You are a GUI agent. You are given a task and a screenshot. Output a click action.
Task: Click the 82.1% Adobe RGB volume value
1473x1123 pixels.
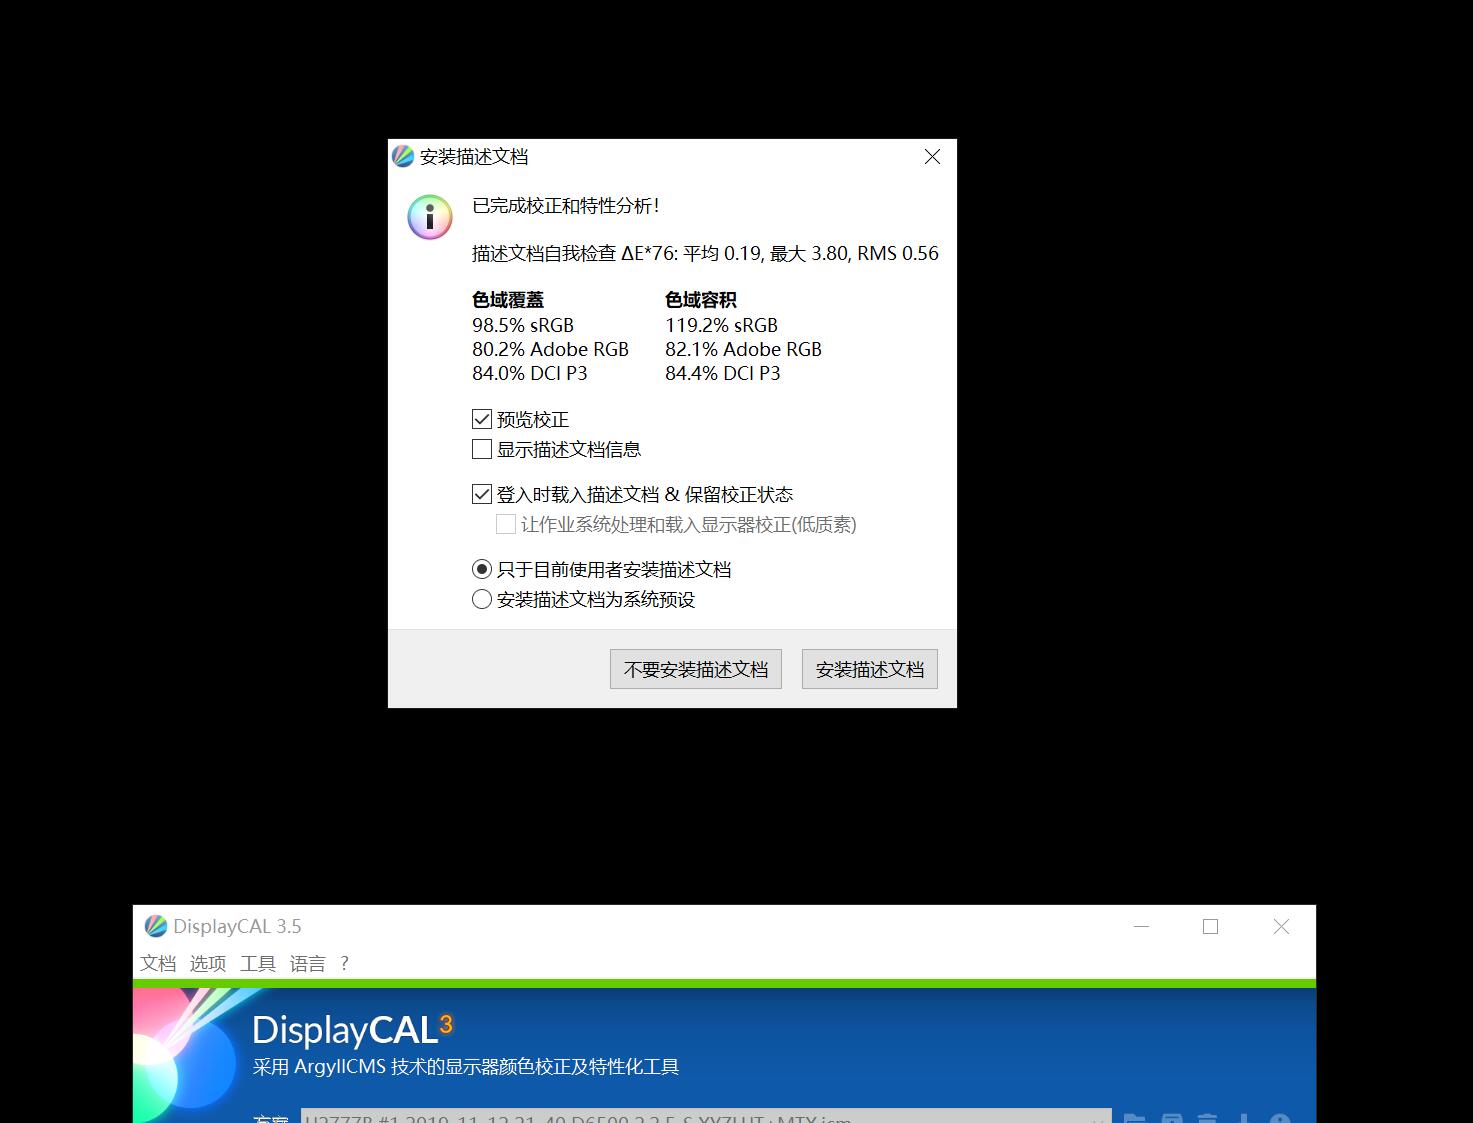743,349
